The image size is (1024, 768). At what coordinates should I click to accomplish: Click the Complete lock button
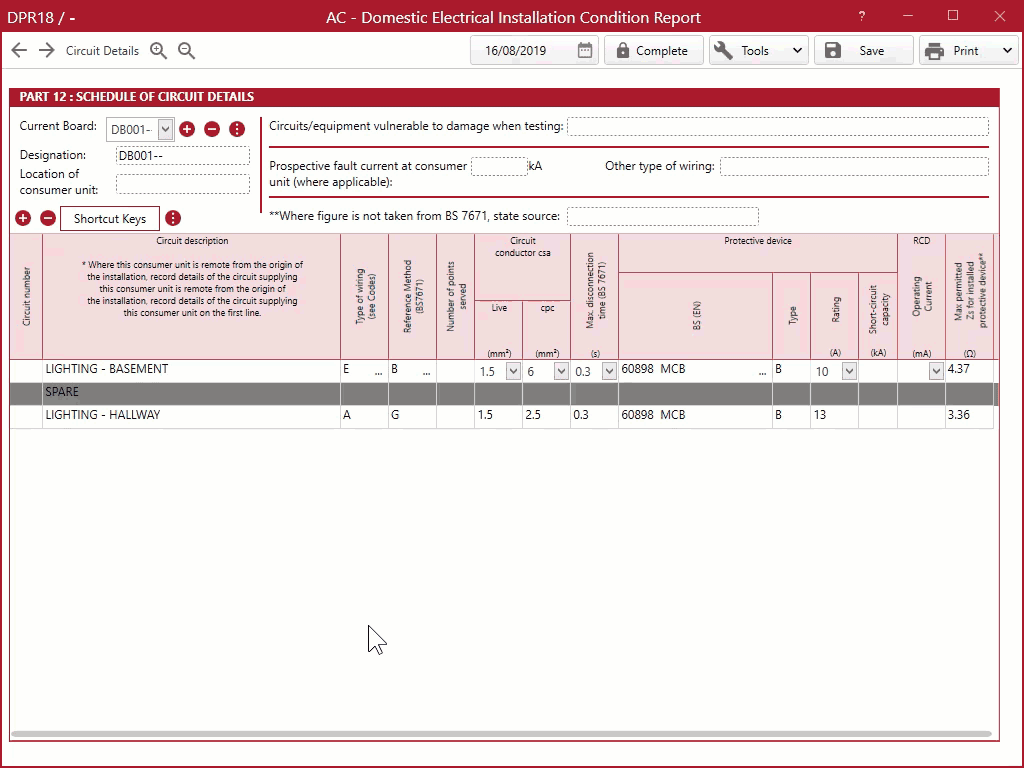[x=653, y=50]
